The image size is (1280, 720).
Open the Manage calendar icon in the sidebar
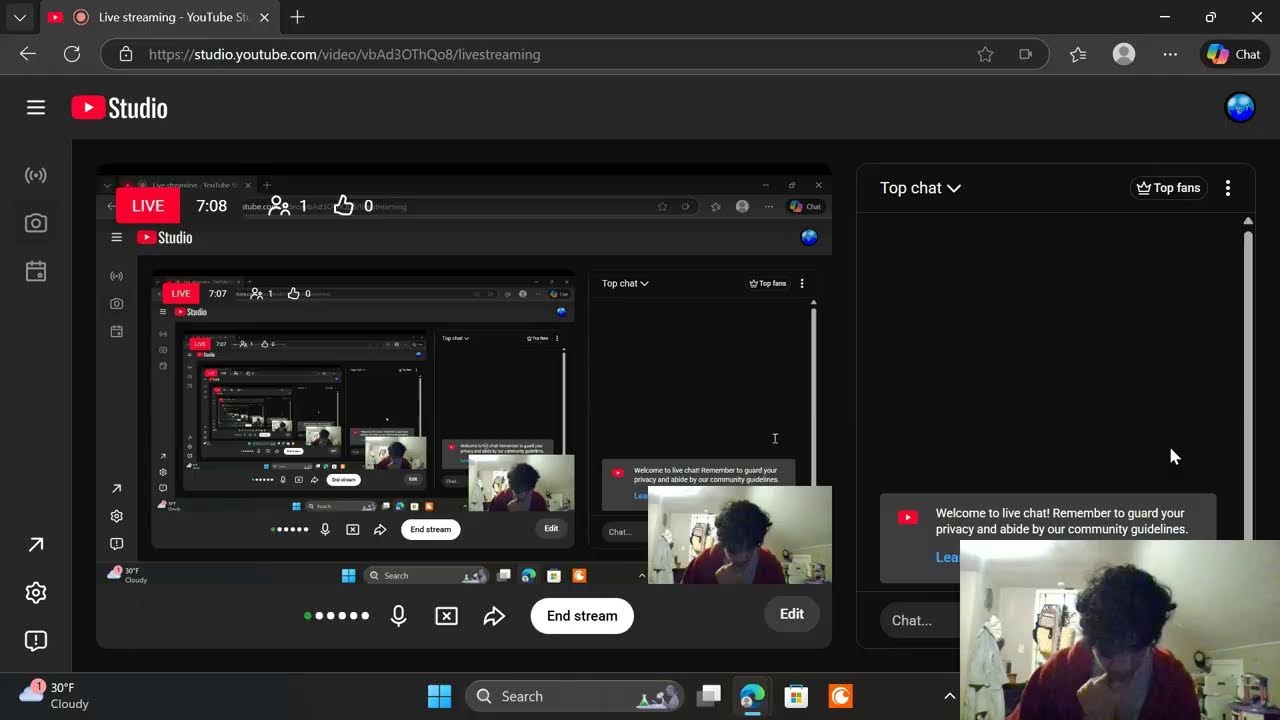(x=36, y=272)
